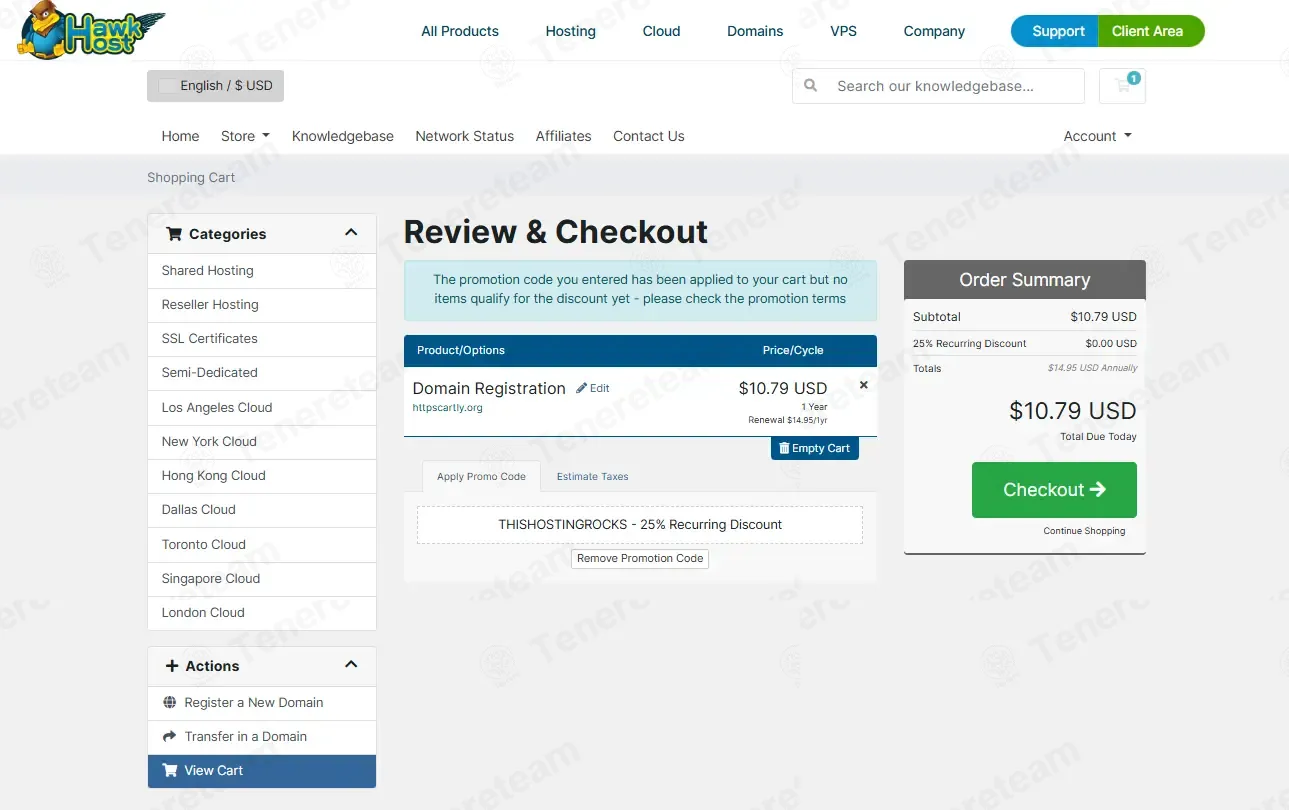Click the Empty Cart button
Viewport: 1289px width, 810px height.
click(815, 448)
